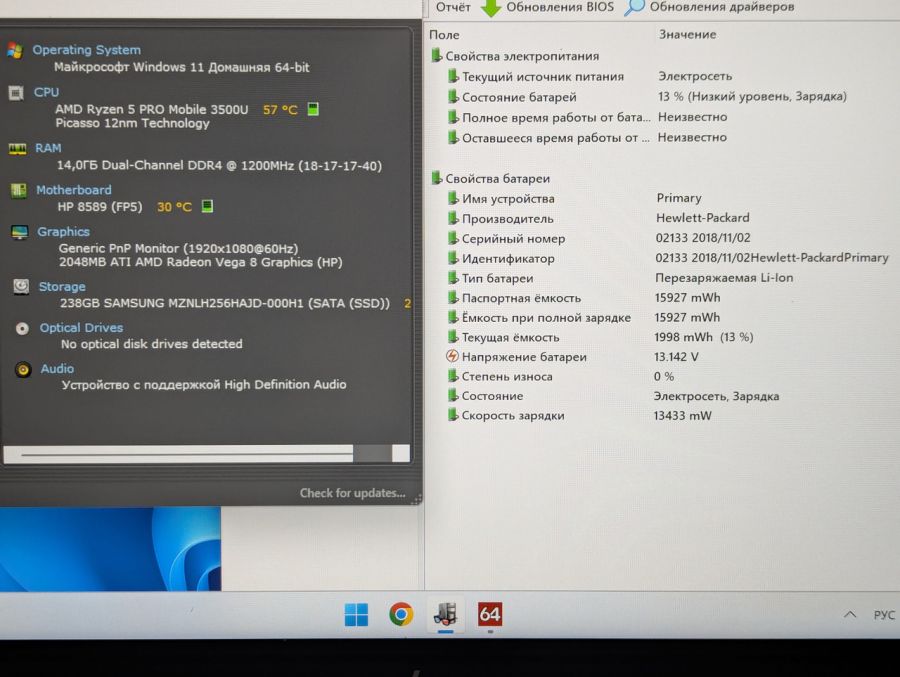Viewport: 900px width, 677px height.
Task: Click the Значение column header
Action: (x=687, y=34)
